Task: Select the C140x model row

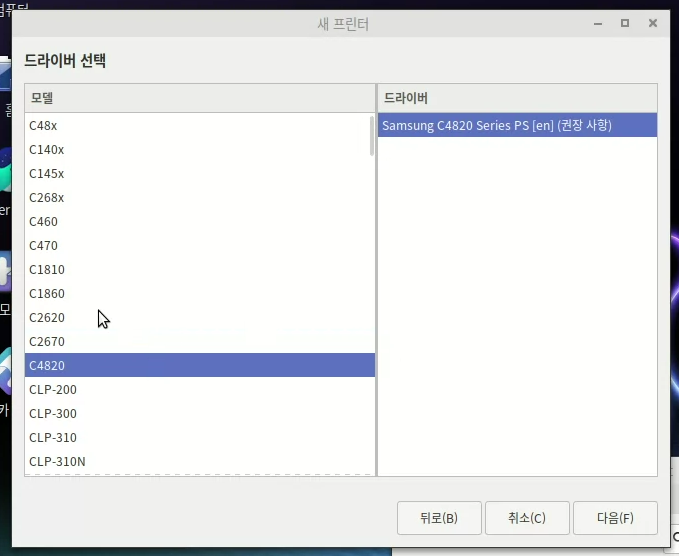Action: tap(200, 149)
